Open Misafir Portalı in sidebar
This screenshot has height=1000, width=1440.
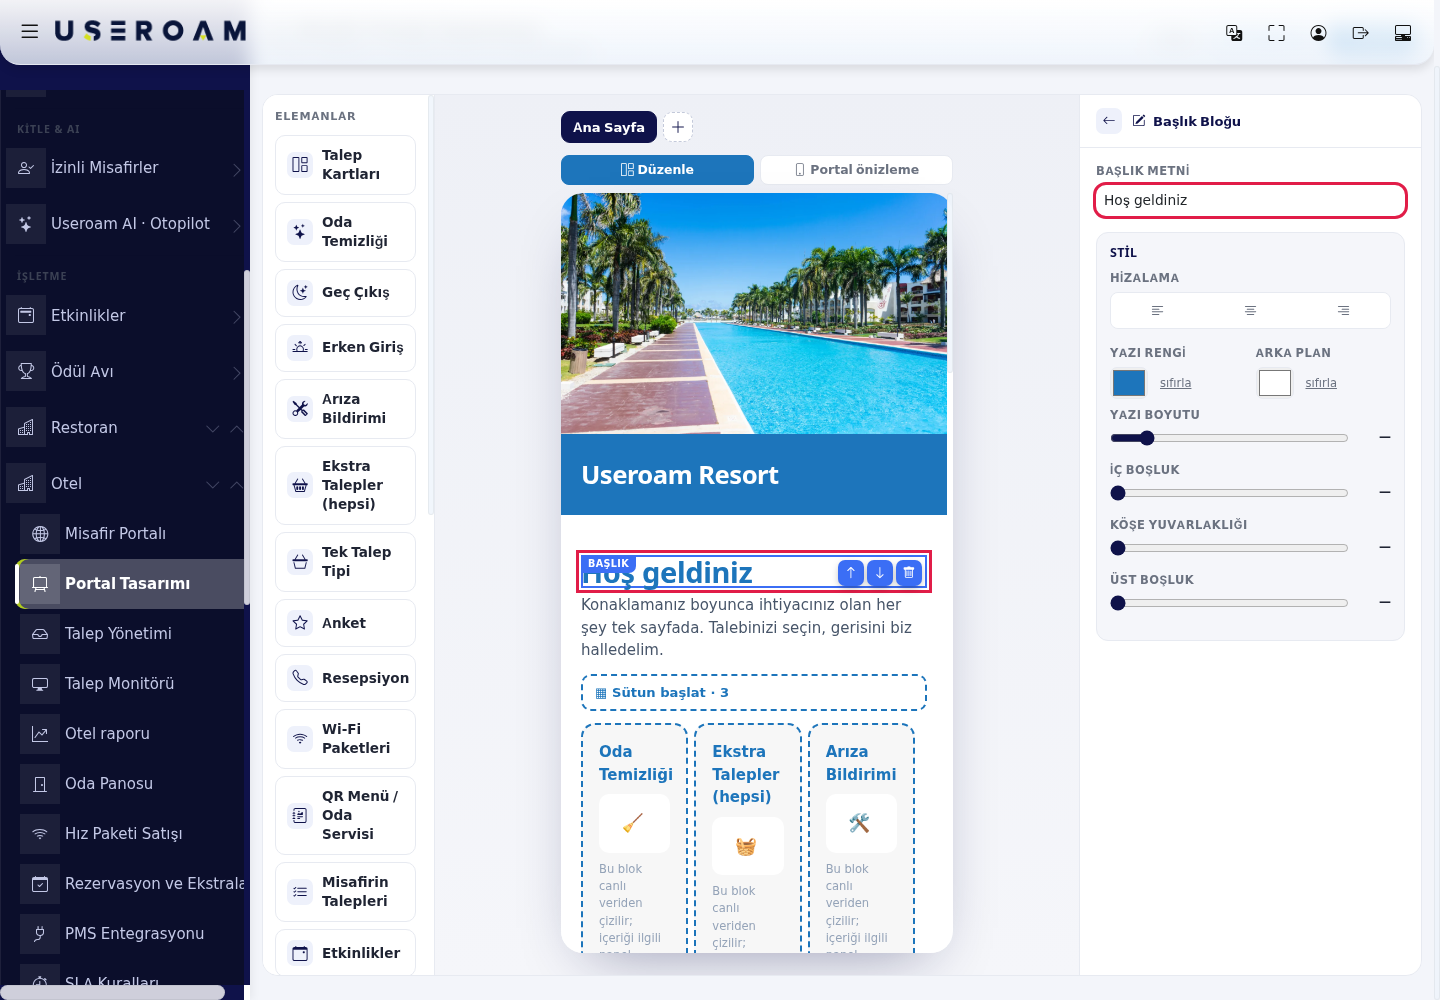pyautogui.click(x=131, y=534)
